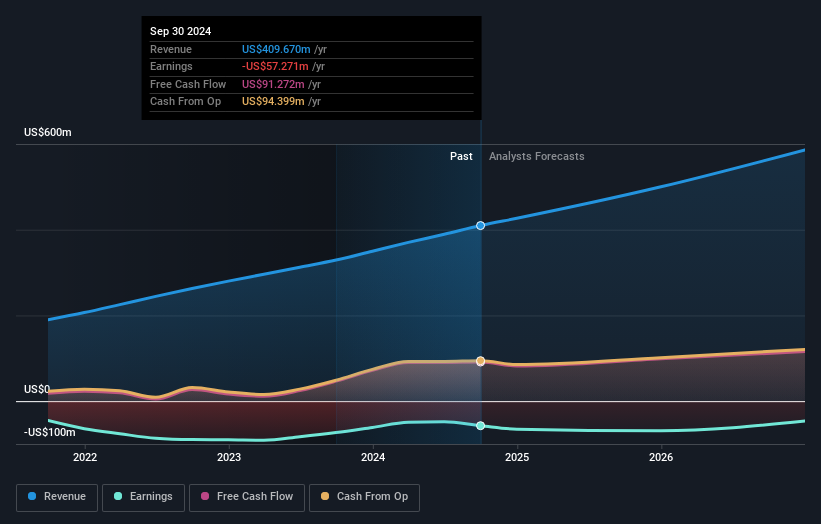This screenshot has width=821, height=524.
Task: Click the 2026 axis label
Action: click(x=661, y=457)
